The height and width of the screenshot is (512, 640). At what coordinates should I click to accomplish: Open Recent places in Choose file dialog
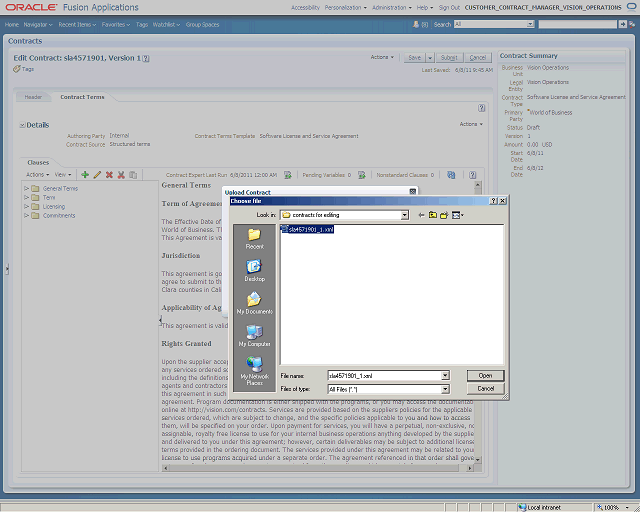(254, 238)
